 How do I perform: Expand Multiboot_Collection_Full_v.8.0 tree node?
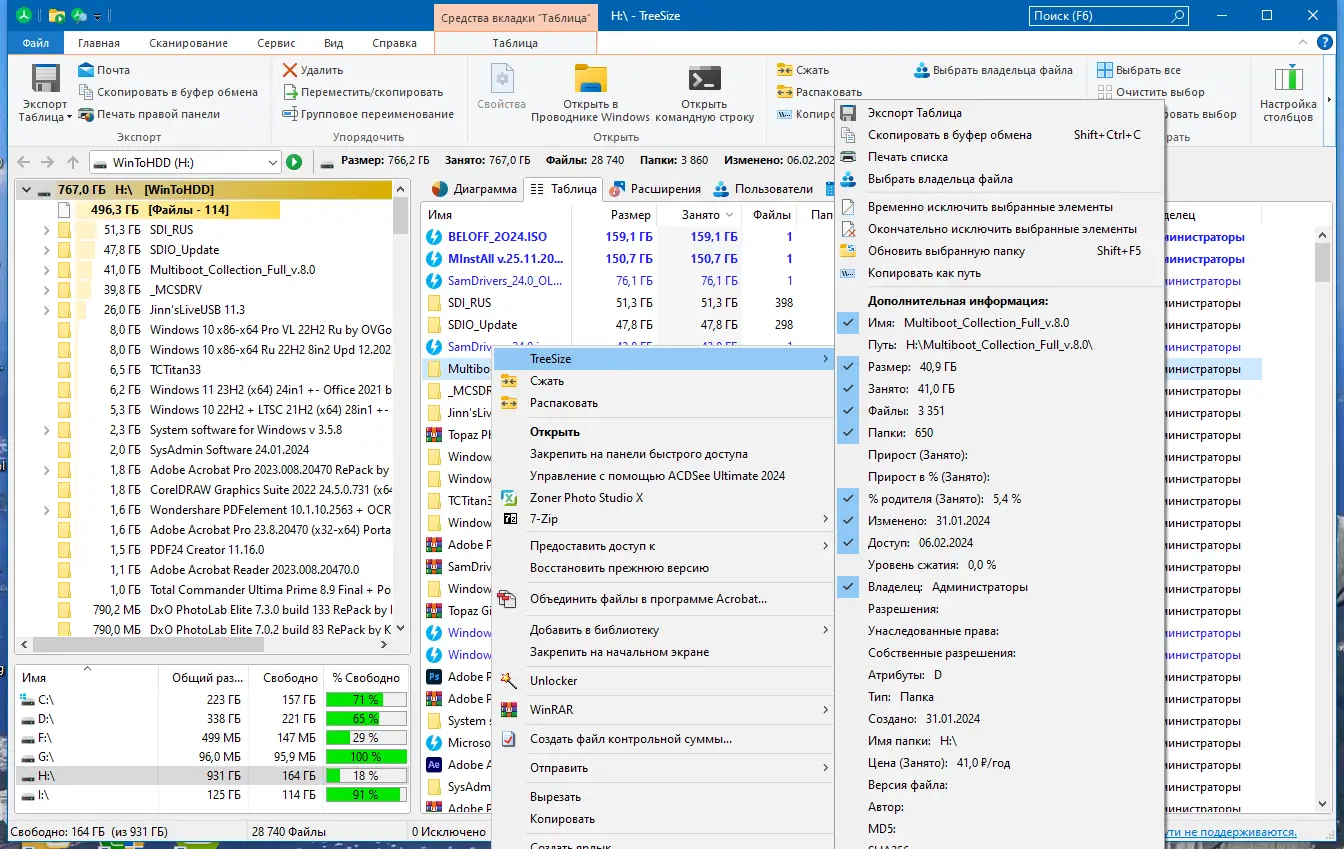(x=47, y=270)
